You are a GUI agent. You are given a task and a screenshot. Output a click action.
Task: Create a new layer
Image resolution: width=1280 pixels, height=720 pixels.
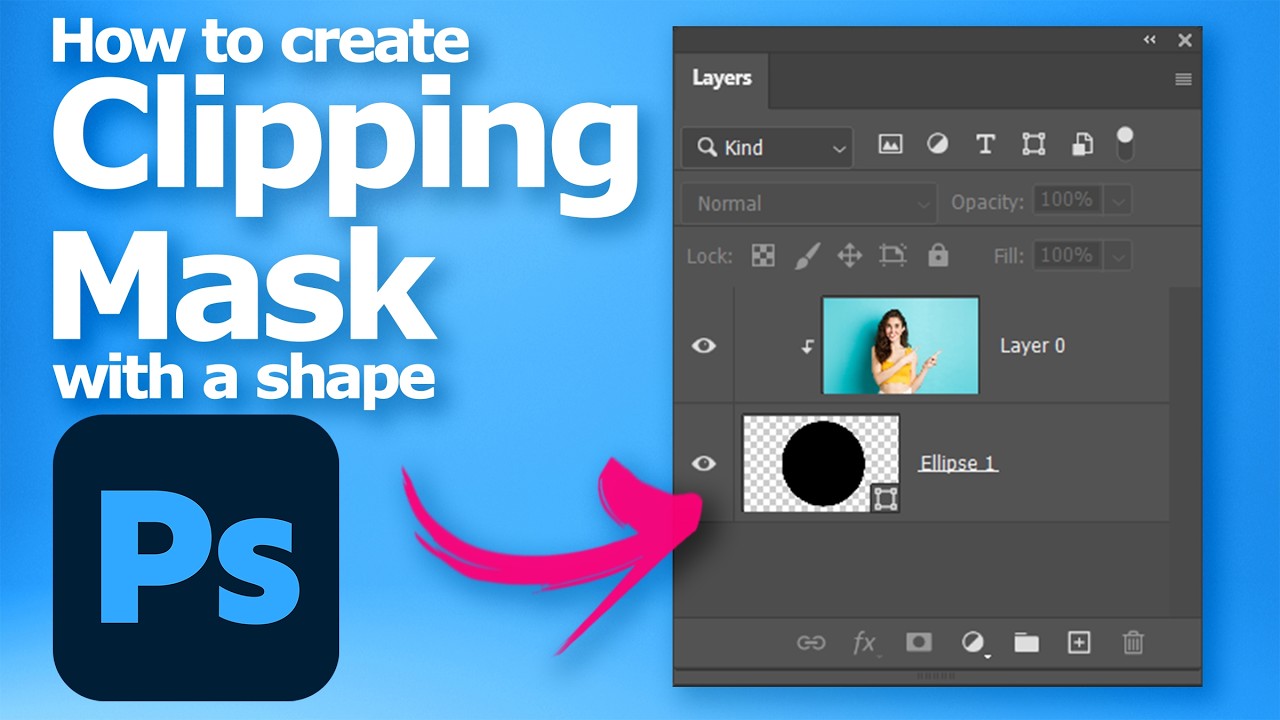tap(1079, 643)
